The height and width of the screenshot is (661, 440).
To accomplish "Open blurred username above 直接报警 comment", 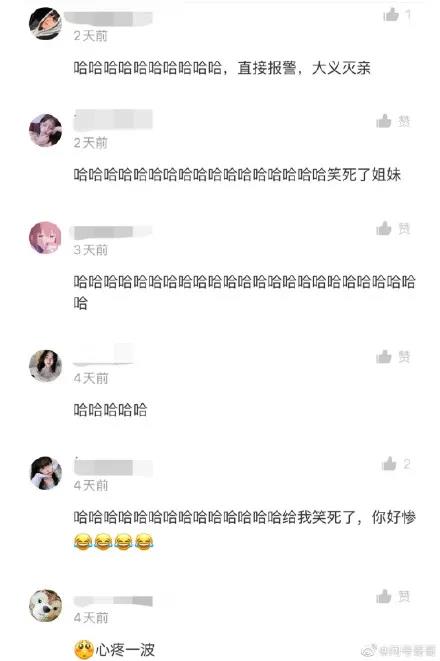I will click(x=113, y=19).
